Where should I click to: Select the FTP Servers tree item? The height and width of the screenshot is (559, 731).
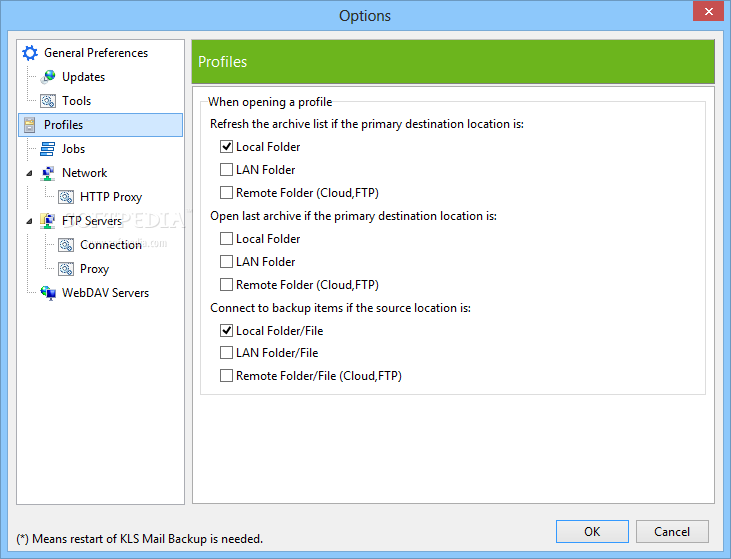point(92,221)
